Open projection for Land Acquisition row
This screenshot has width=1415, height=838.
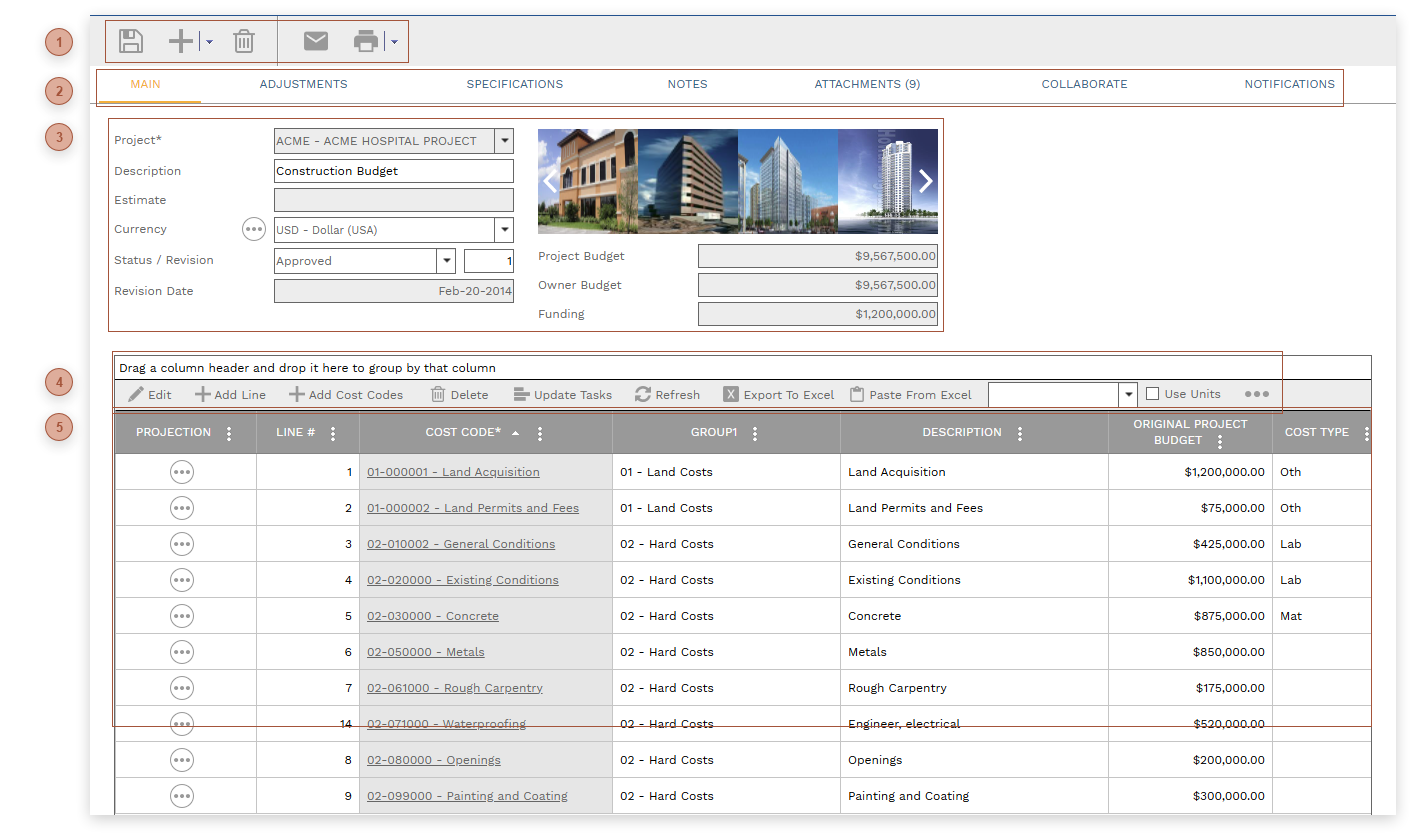click(x=182, y=472)
